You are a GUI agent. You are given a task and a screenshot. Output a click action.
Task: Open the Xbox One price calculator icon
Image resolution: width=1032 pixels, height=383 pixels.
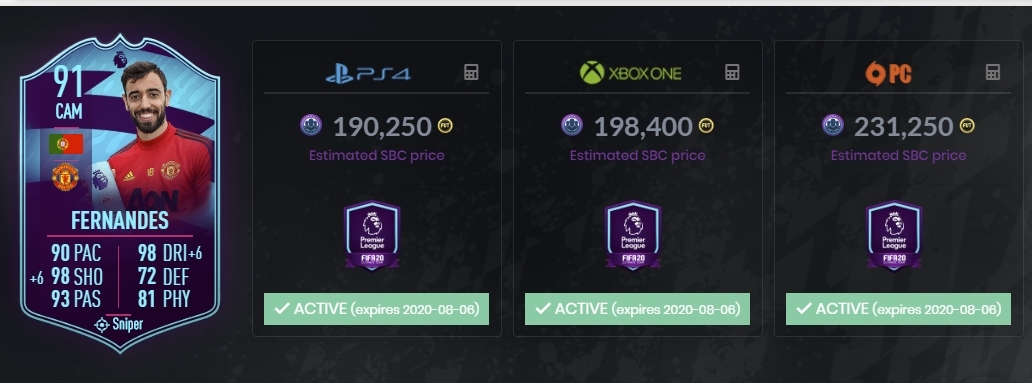[x=732, y=72]
